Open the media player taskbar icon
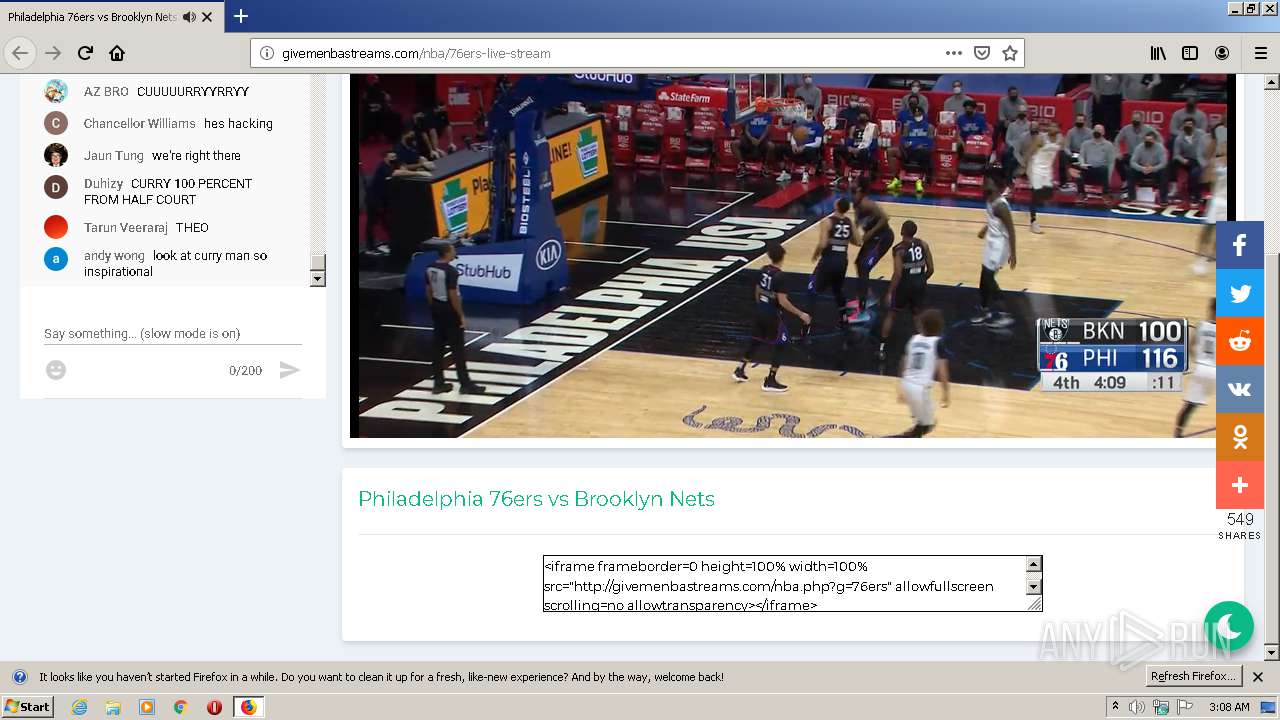Viewport: 1280px width, 720px height. point(147,707)
